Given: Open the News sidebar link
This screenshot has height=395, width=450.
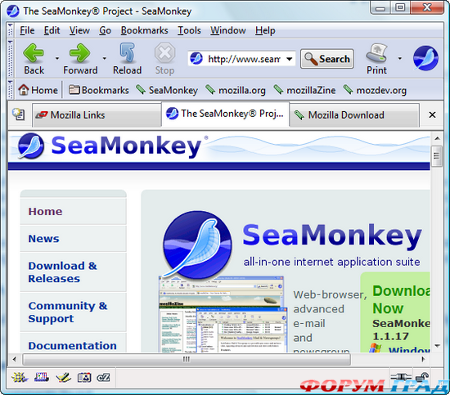Looking at the screenshot, I should [x=44, y=239].
